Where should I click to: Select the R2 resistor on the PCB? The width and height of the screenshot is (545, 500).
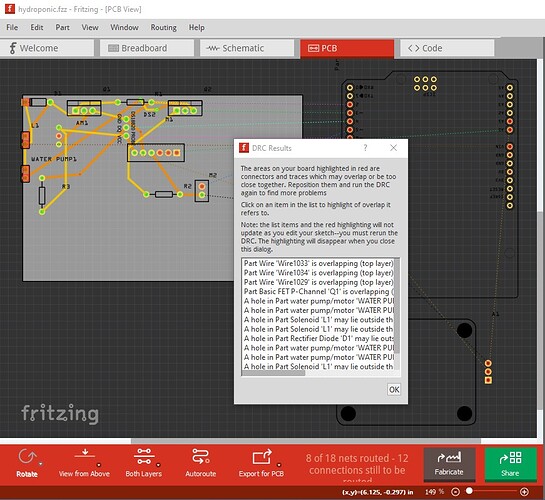[x=163, y=195]
